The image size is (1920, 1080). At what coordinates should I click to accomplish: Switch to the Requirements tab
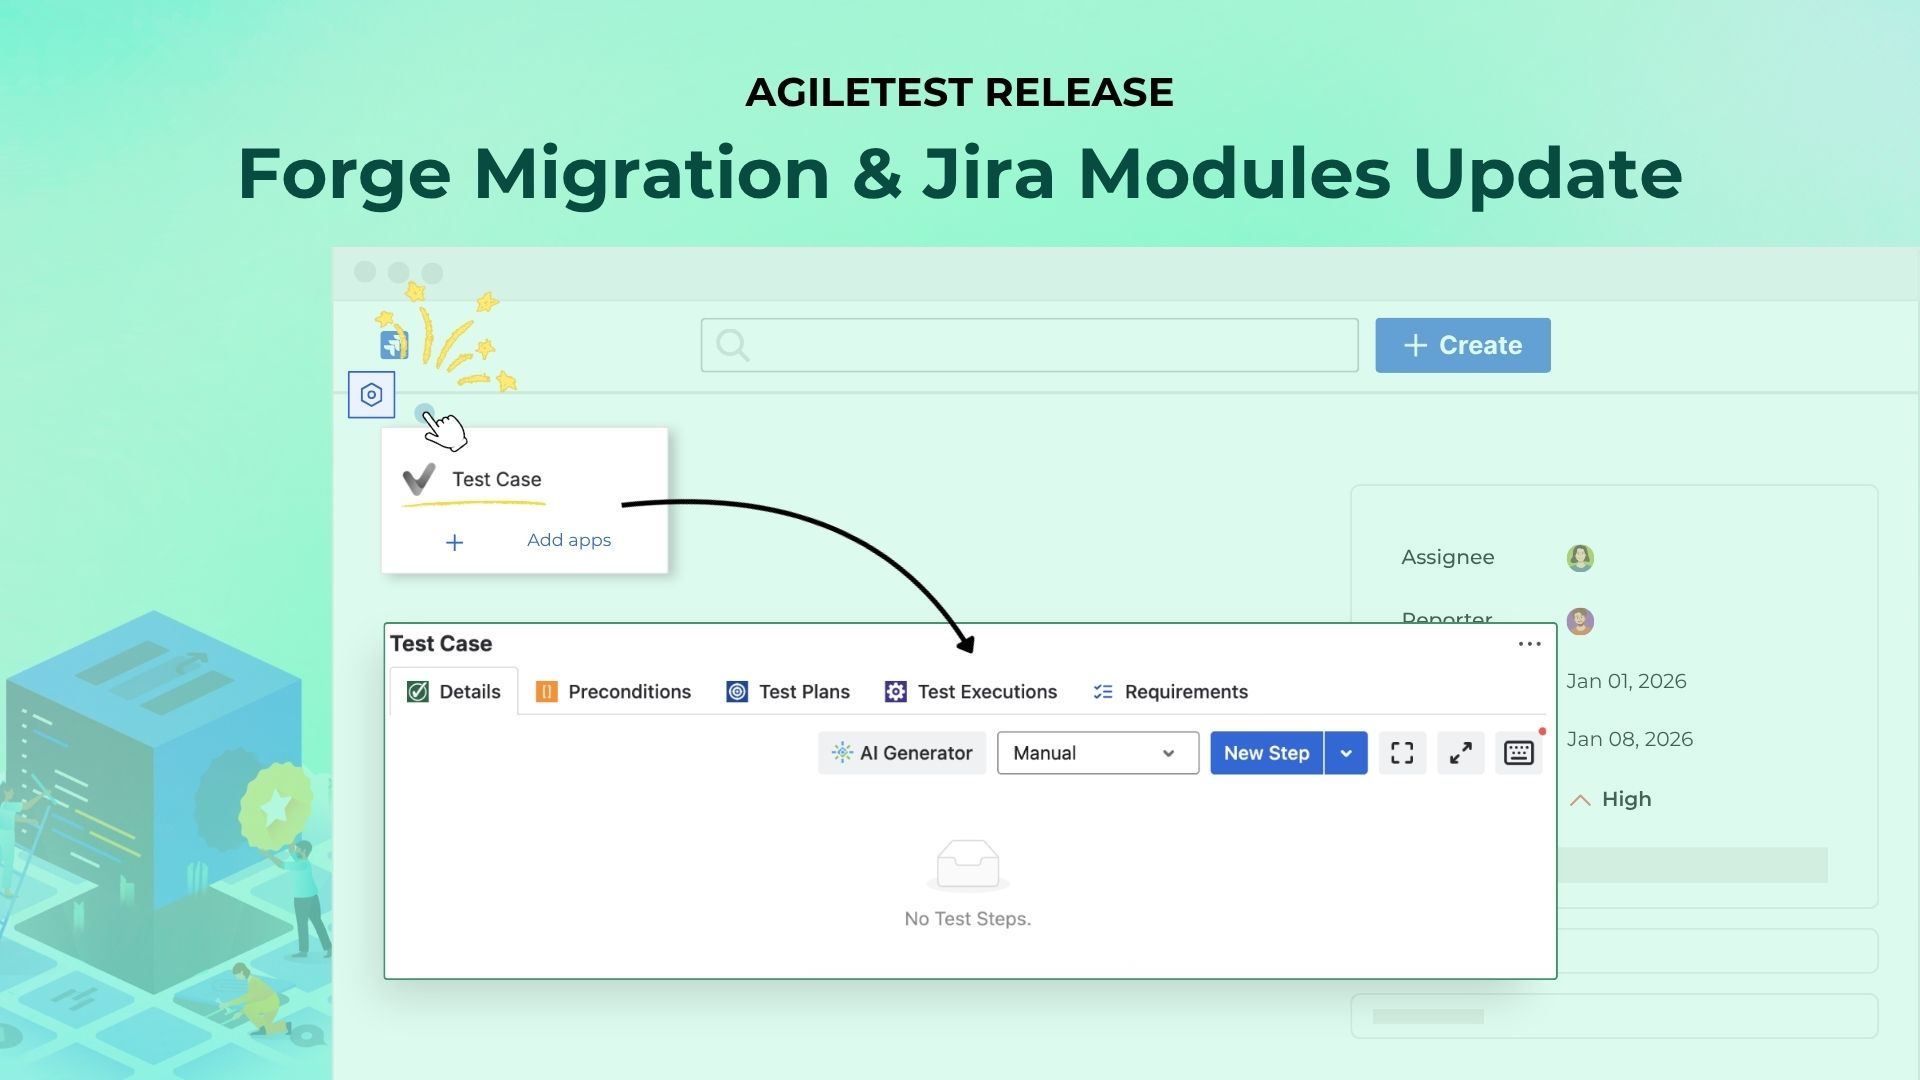tap(1171, 692)
